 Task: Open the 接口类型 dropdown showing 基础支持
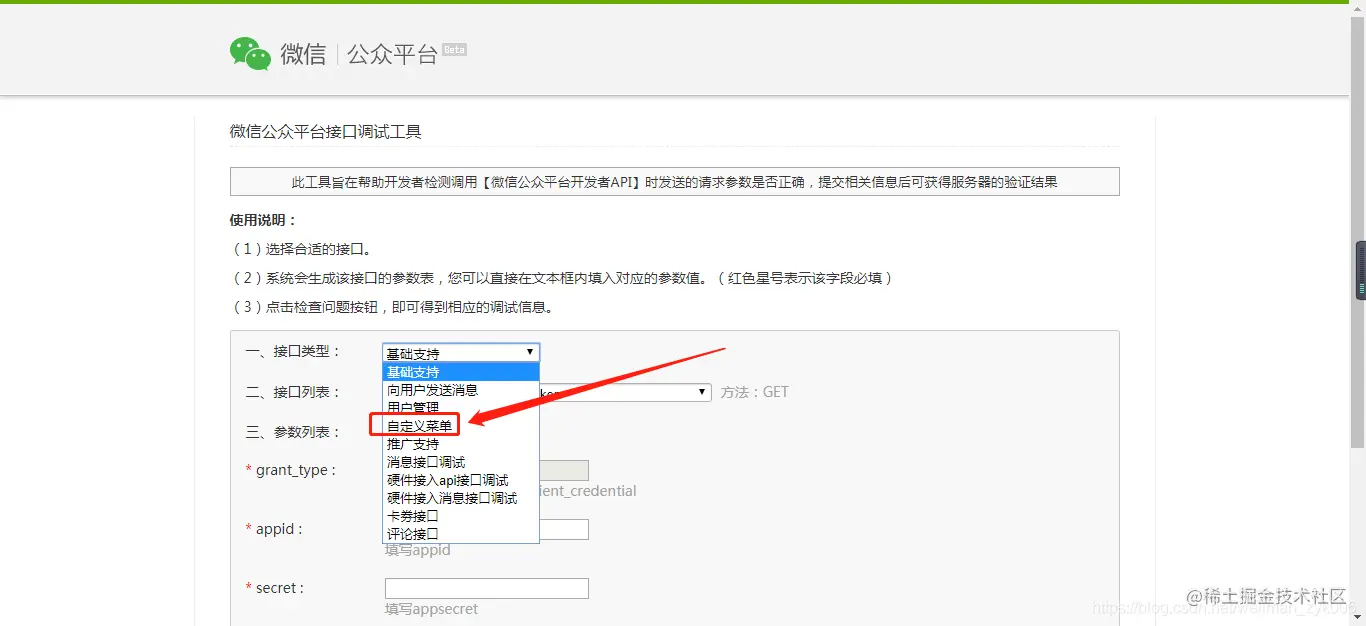[461, 352]
